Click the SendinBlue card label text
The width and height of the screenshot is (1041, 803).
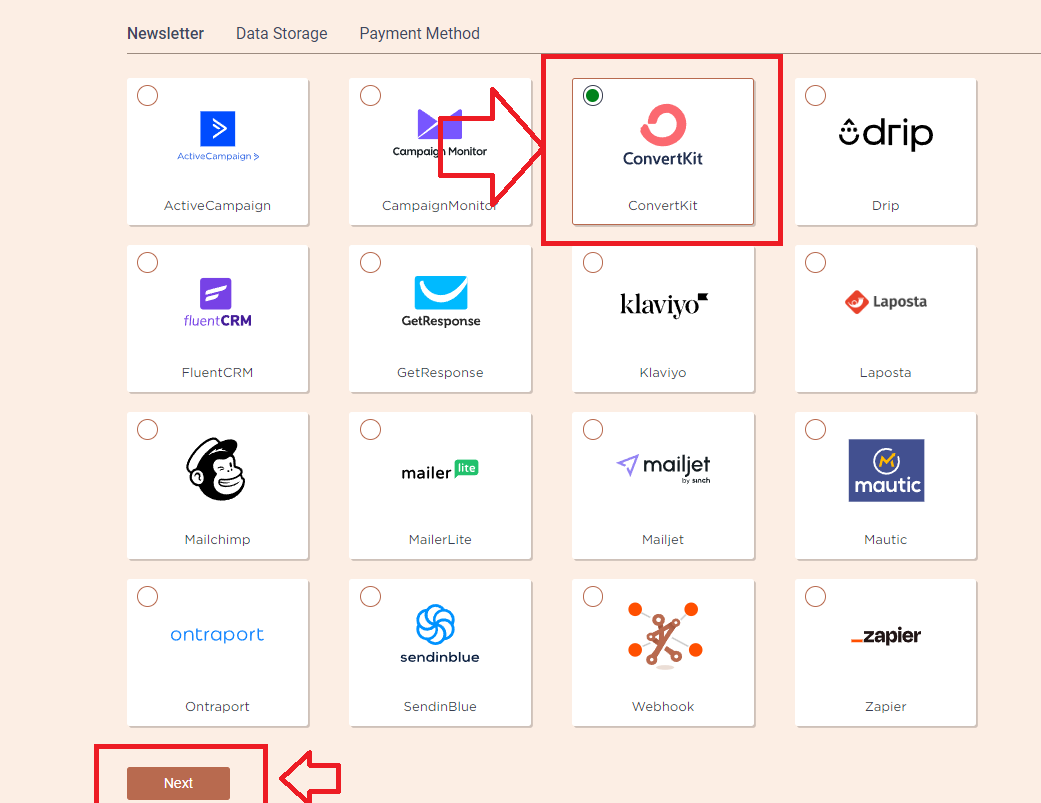pyautogui.click(x=440, y=707)
